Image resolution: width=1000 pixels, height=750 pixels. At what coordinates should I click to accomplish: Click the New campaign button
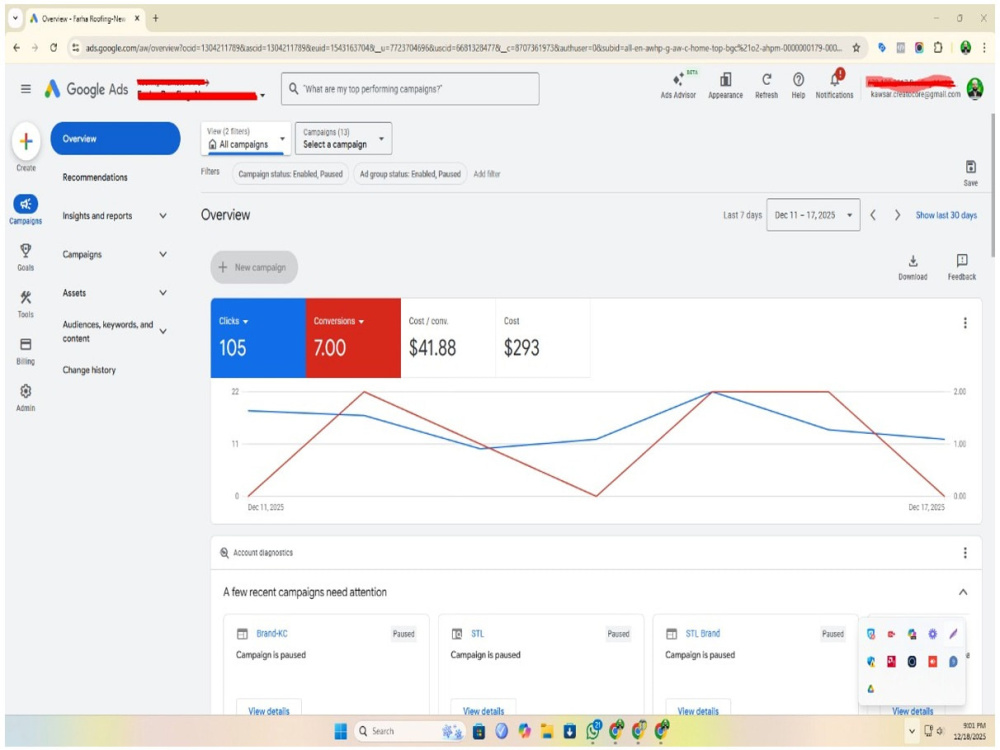[x=254, y=267]
